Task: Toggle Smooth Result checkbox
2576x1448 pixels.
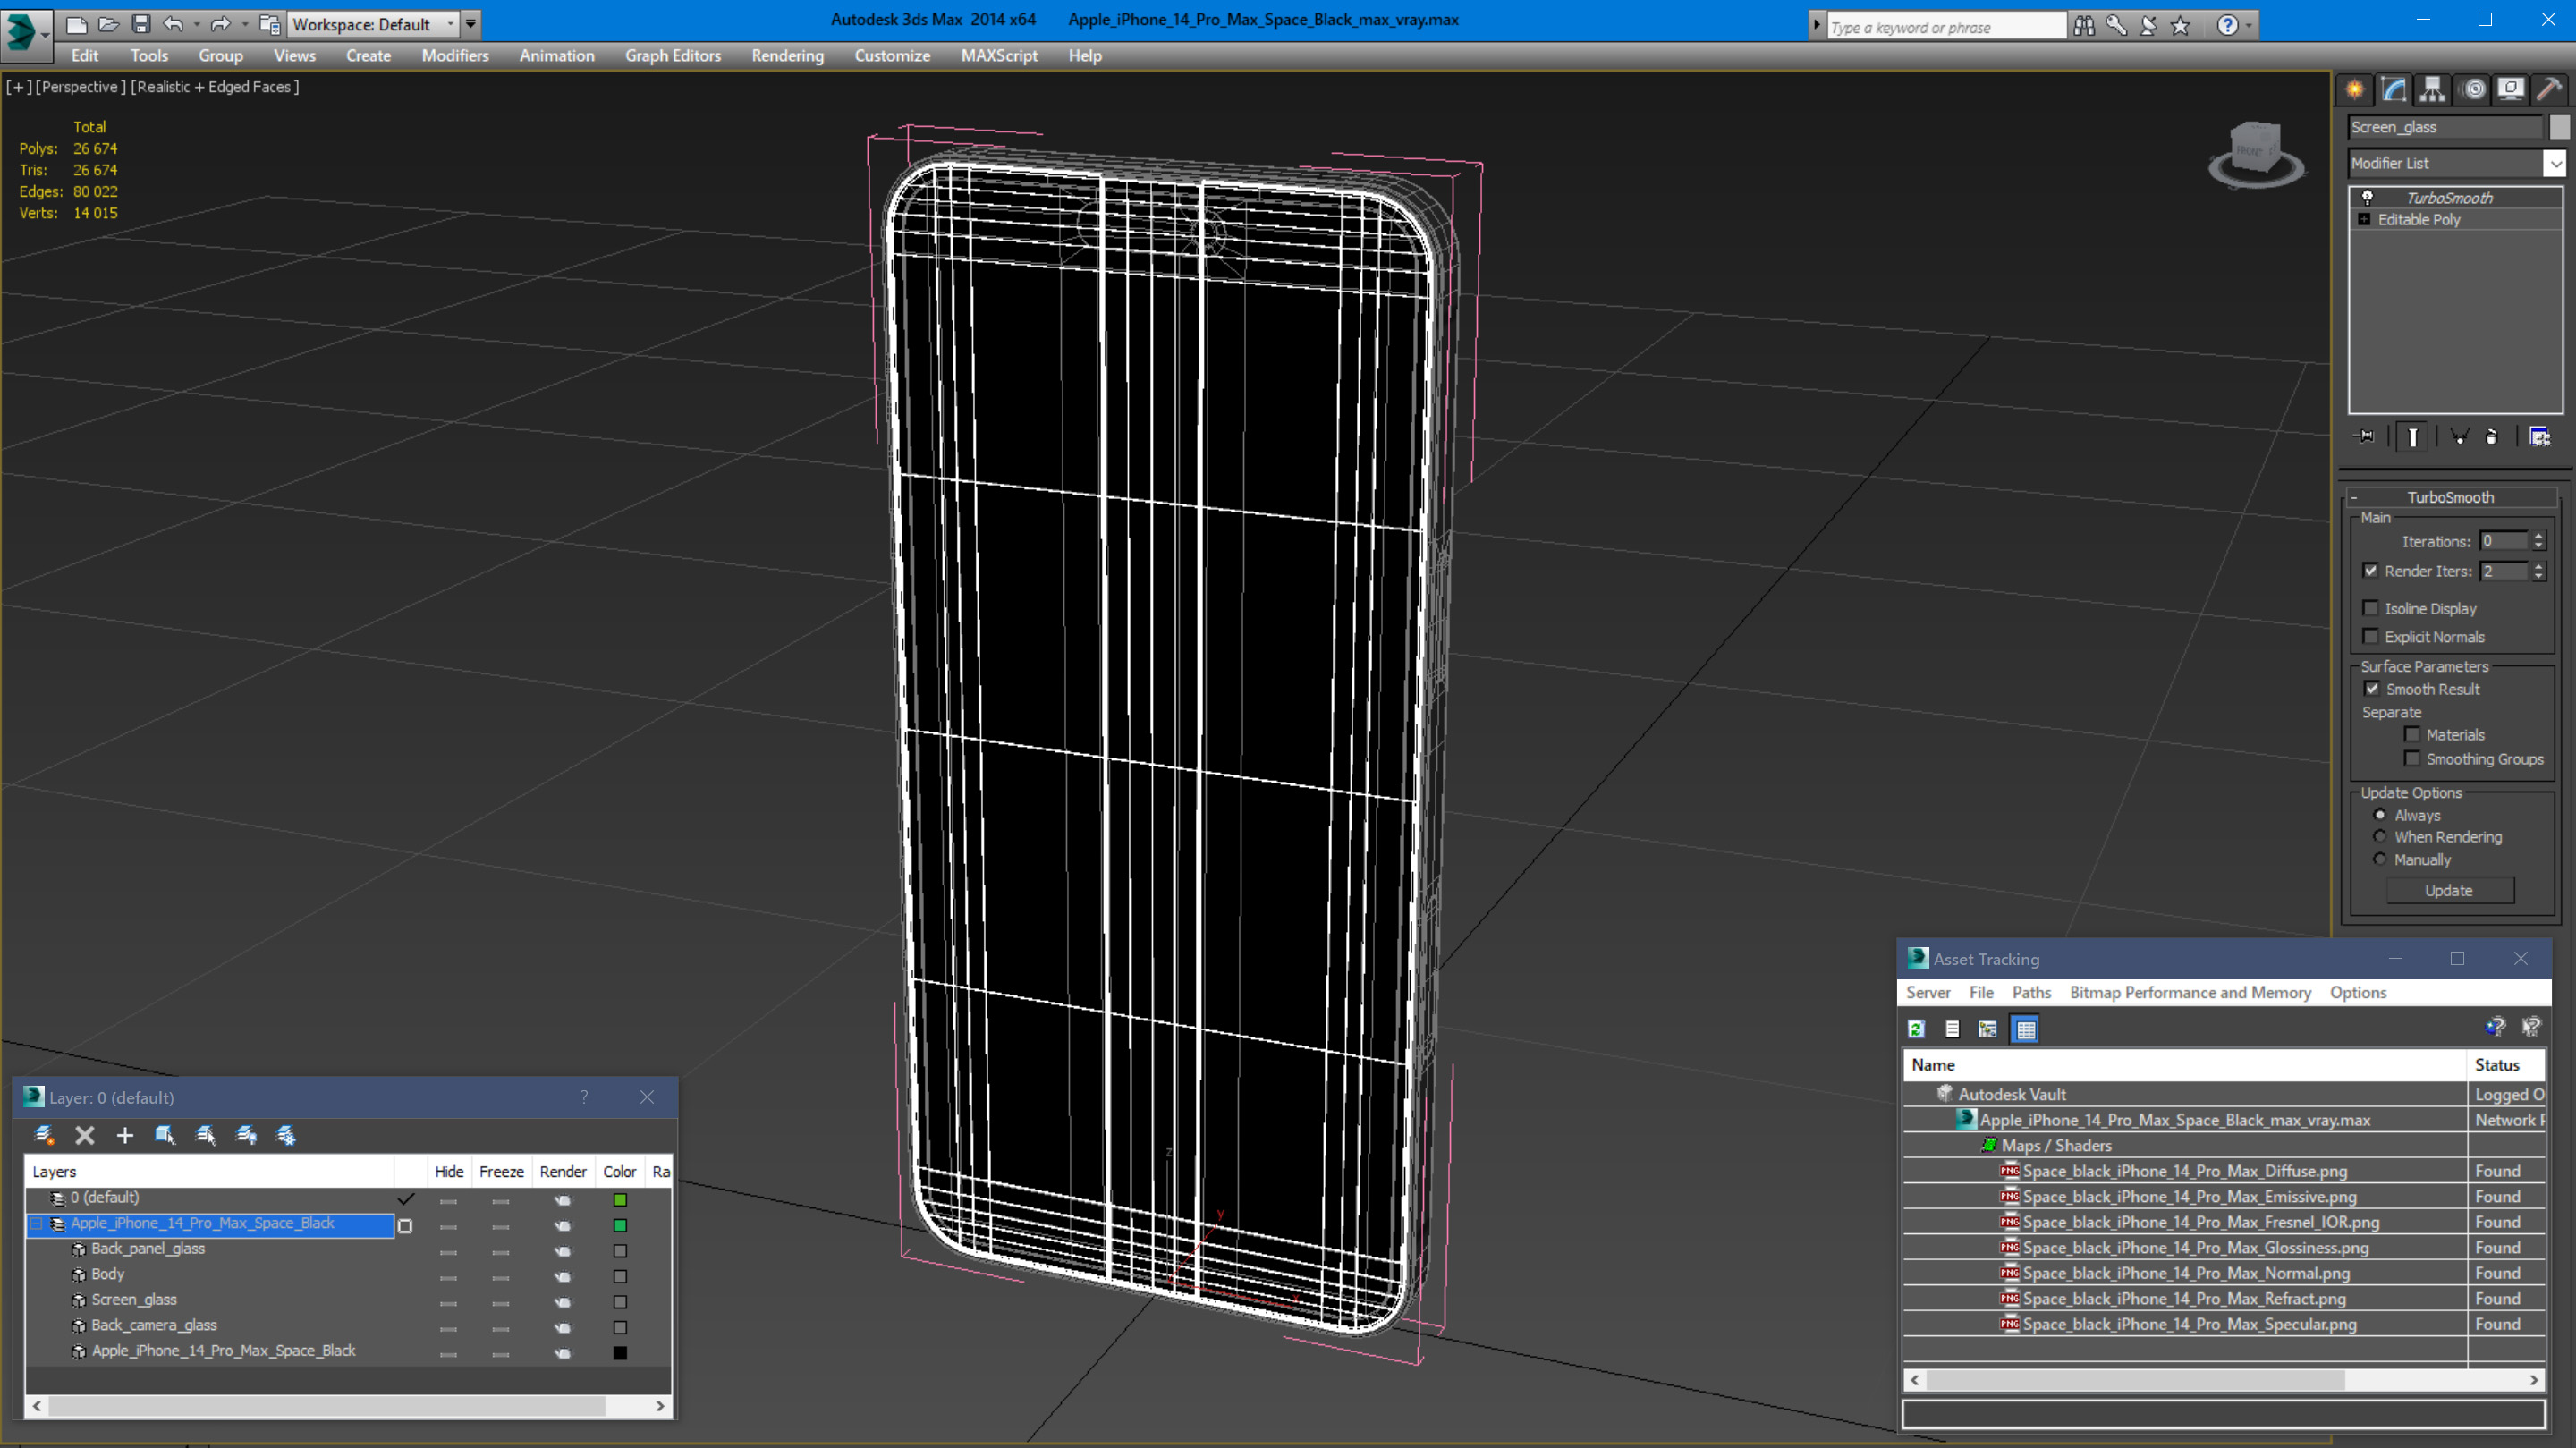Action: pos(2372,689)
